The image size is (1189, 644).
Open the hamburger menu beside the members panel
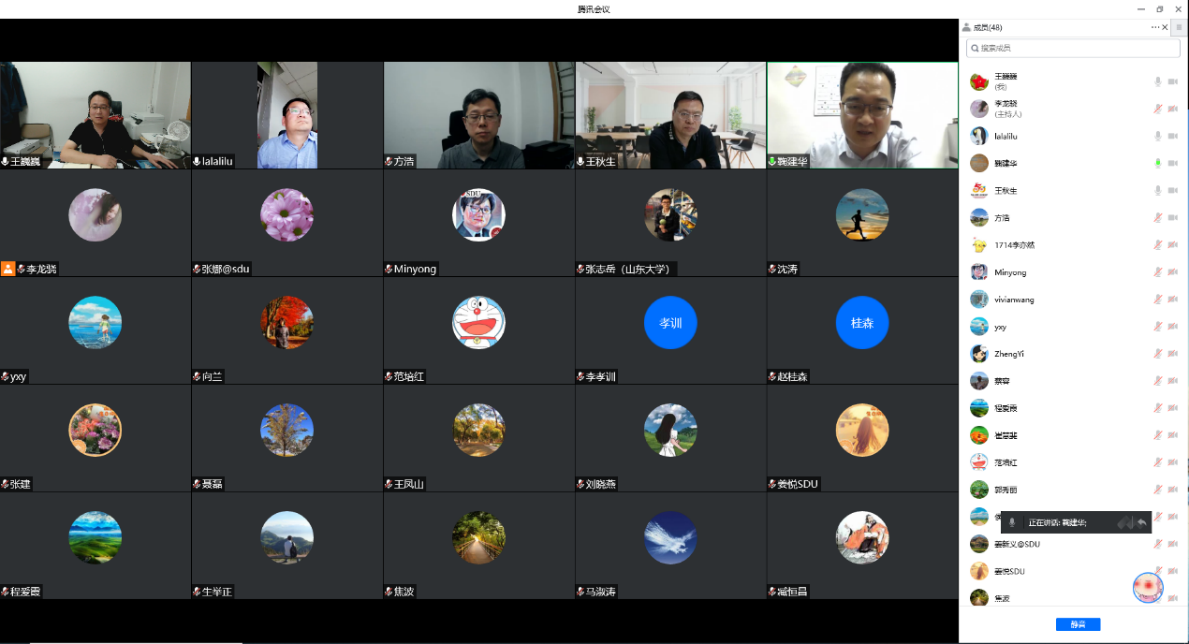(1179, 27)
